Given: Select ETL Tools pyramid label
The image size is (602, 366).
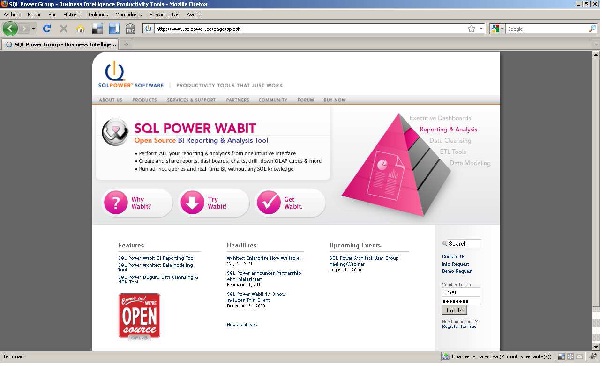Looking at the screenshot, I should click(x=453, y=152).
